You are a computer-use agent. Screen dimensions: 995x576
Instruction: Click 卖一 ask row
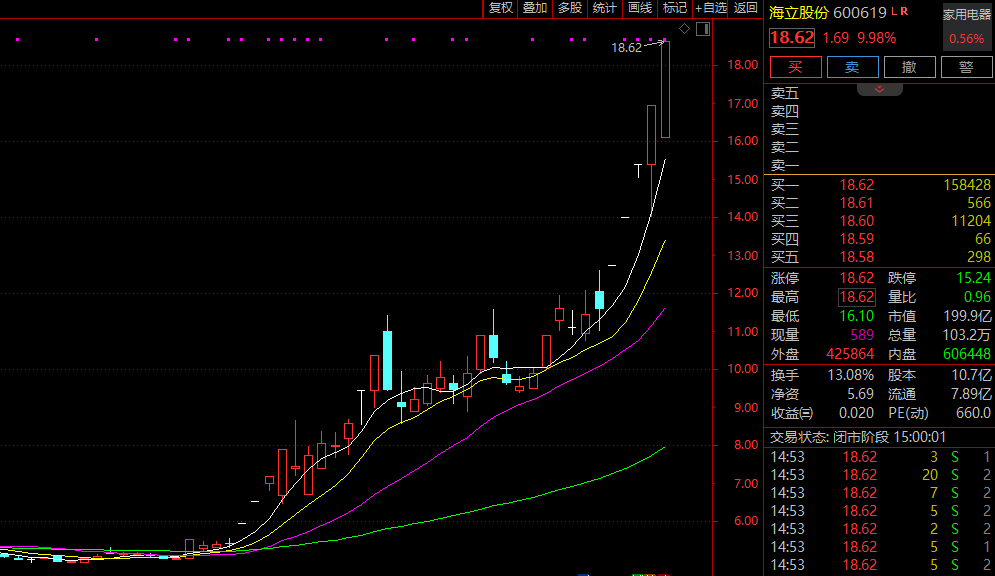(x=880, y=166)
